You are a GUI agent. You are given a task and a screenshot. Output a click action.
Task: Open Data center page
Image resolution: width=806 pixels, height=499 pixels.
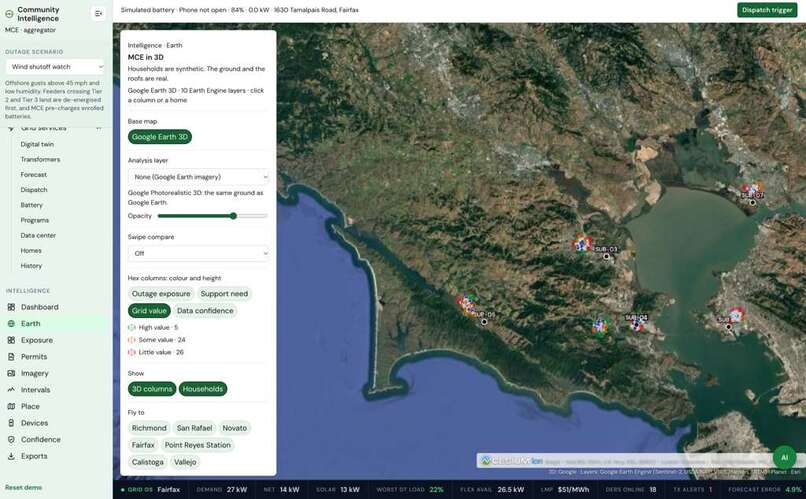tap(38, 235)
